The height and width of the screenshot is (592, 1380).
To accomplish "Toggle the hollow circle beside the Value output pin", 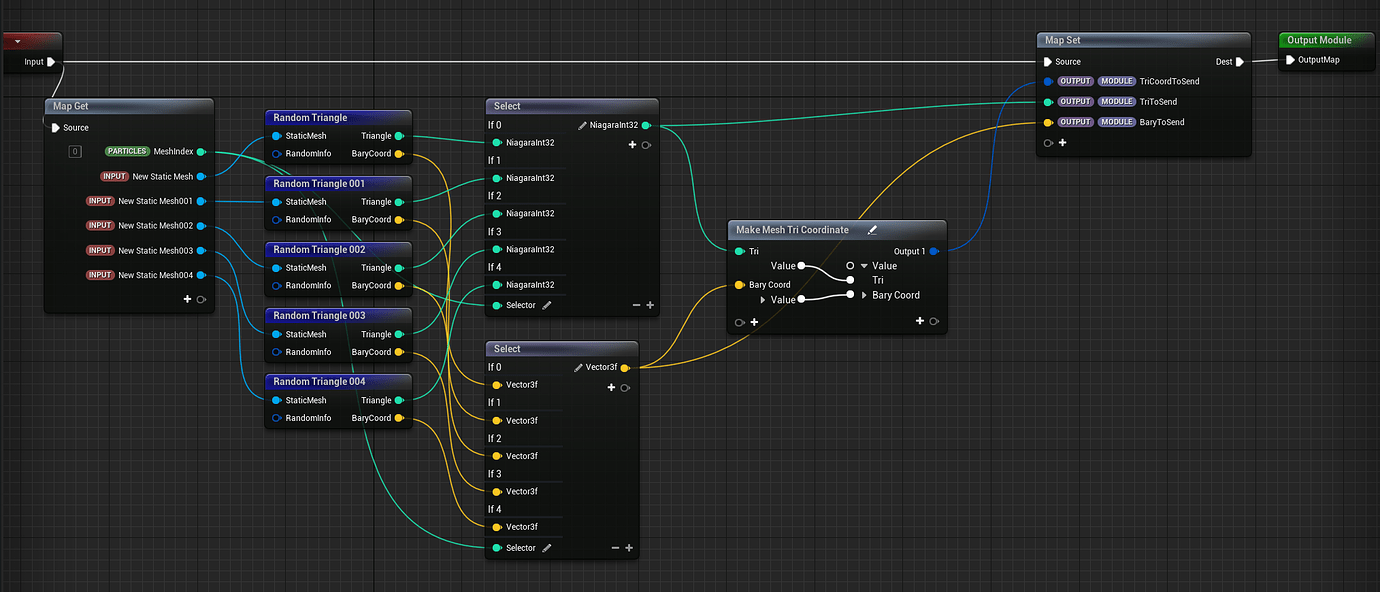I will 850,265.
